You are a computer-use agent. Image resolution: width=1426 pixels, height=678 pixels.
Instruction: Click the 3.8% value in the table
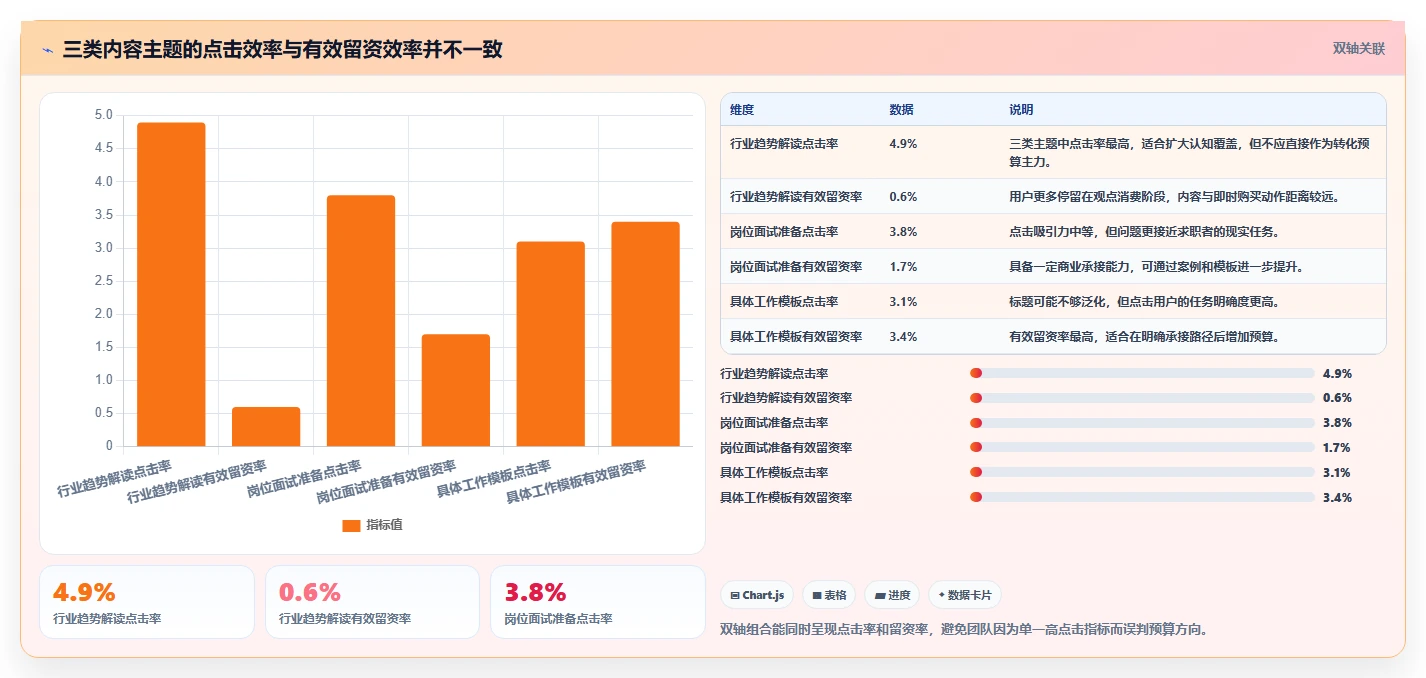coord(903,231)
